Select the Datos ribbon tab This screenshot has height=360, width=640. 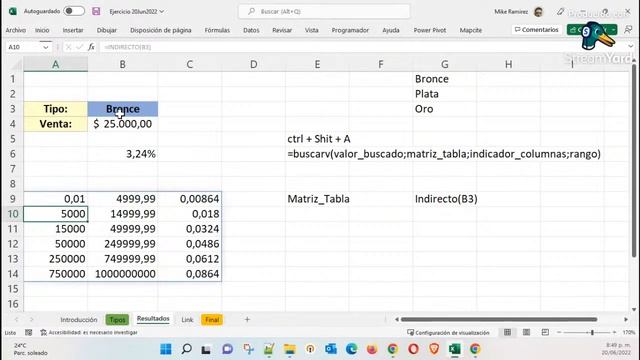click(x=251, y=30)
